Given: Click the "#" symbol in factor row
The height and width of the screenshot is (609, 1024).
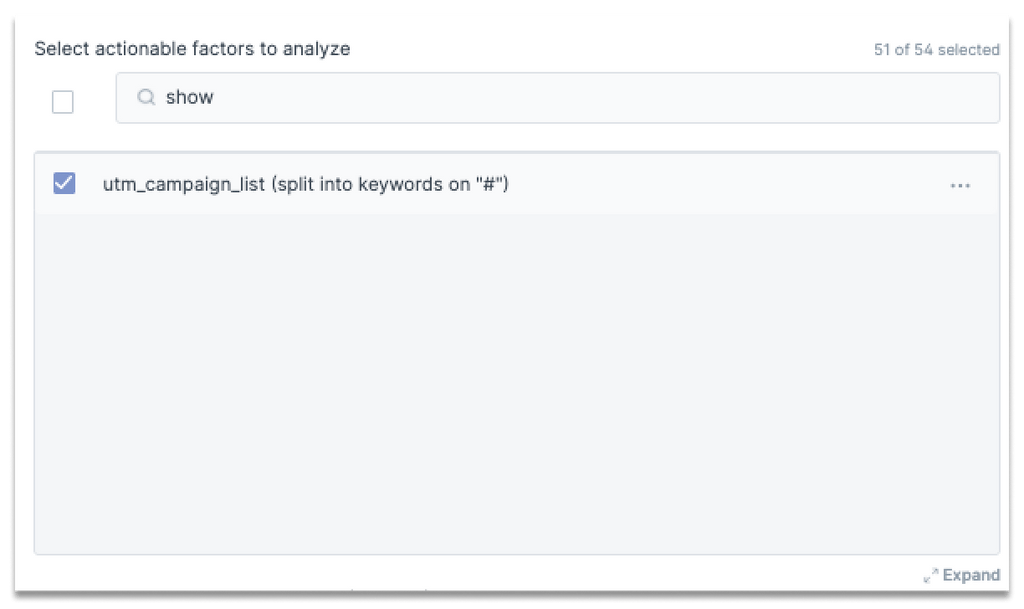Looking at the screenshot, I should coord(490,185).
